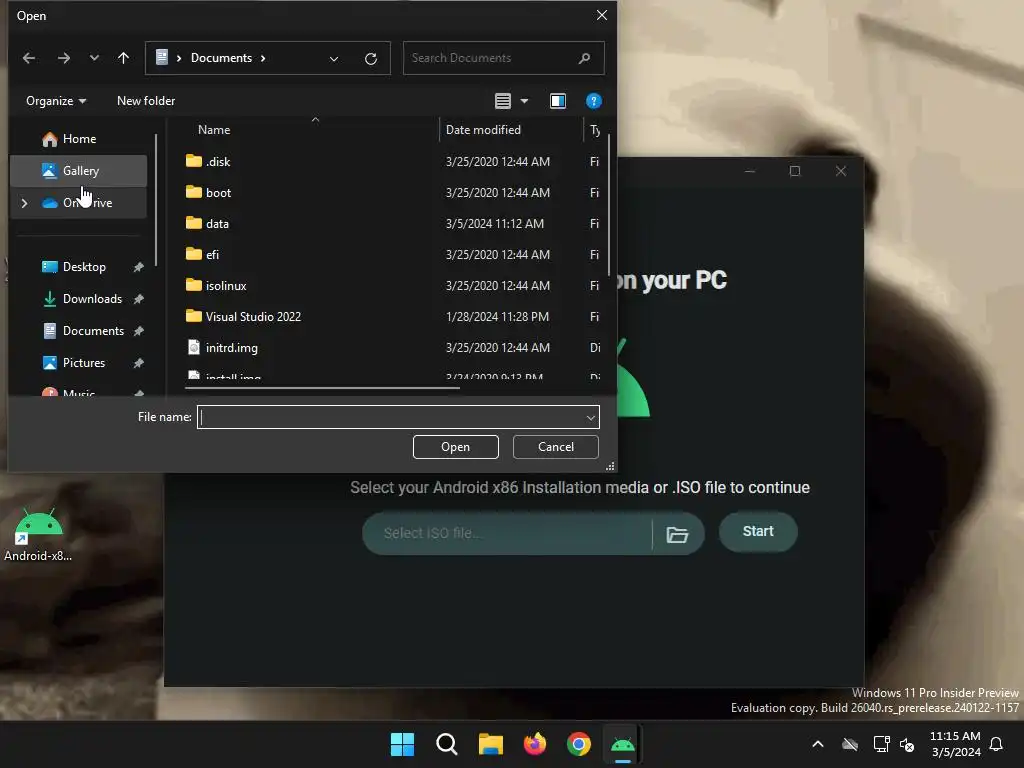Select Gallery in the navigation pane

click(79, 170)
